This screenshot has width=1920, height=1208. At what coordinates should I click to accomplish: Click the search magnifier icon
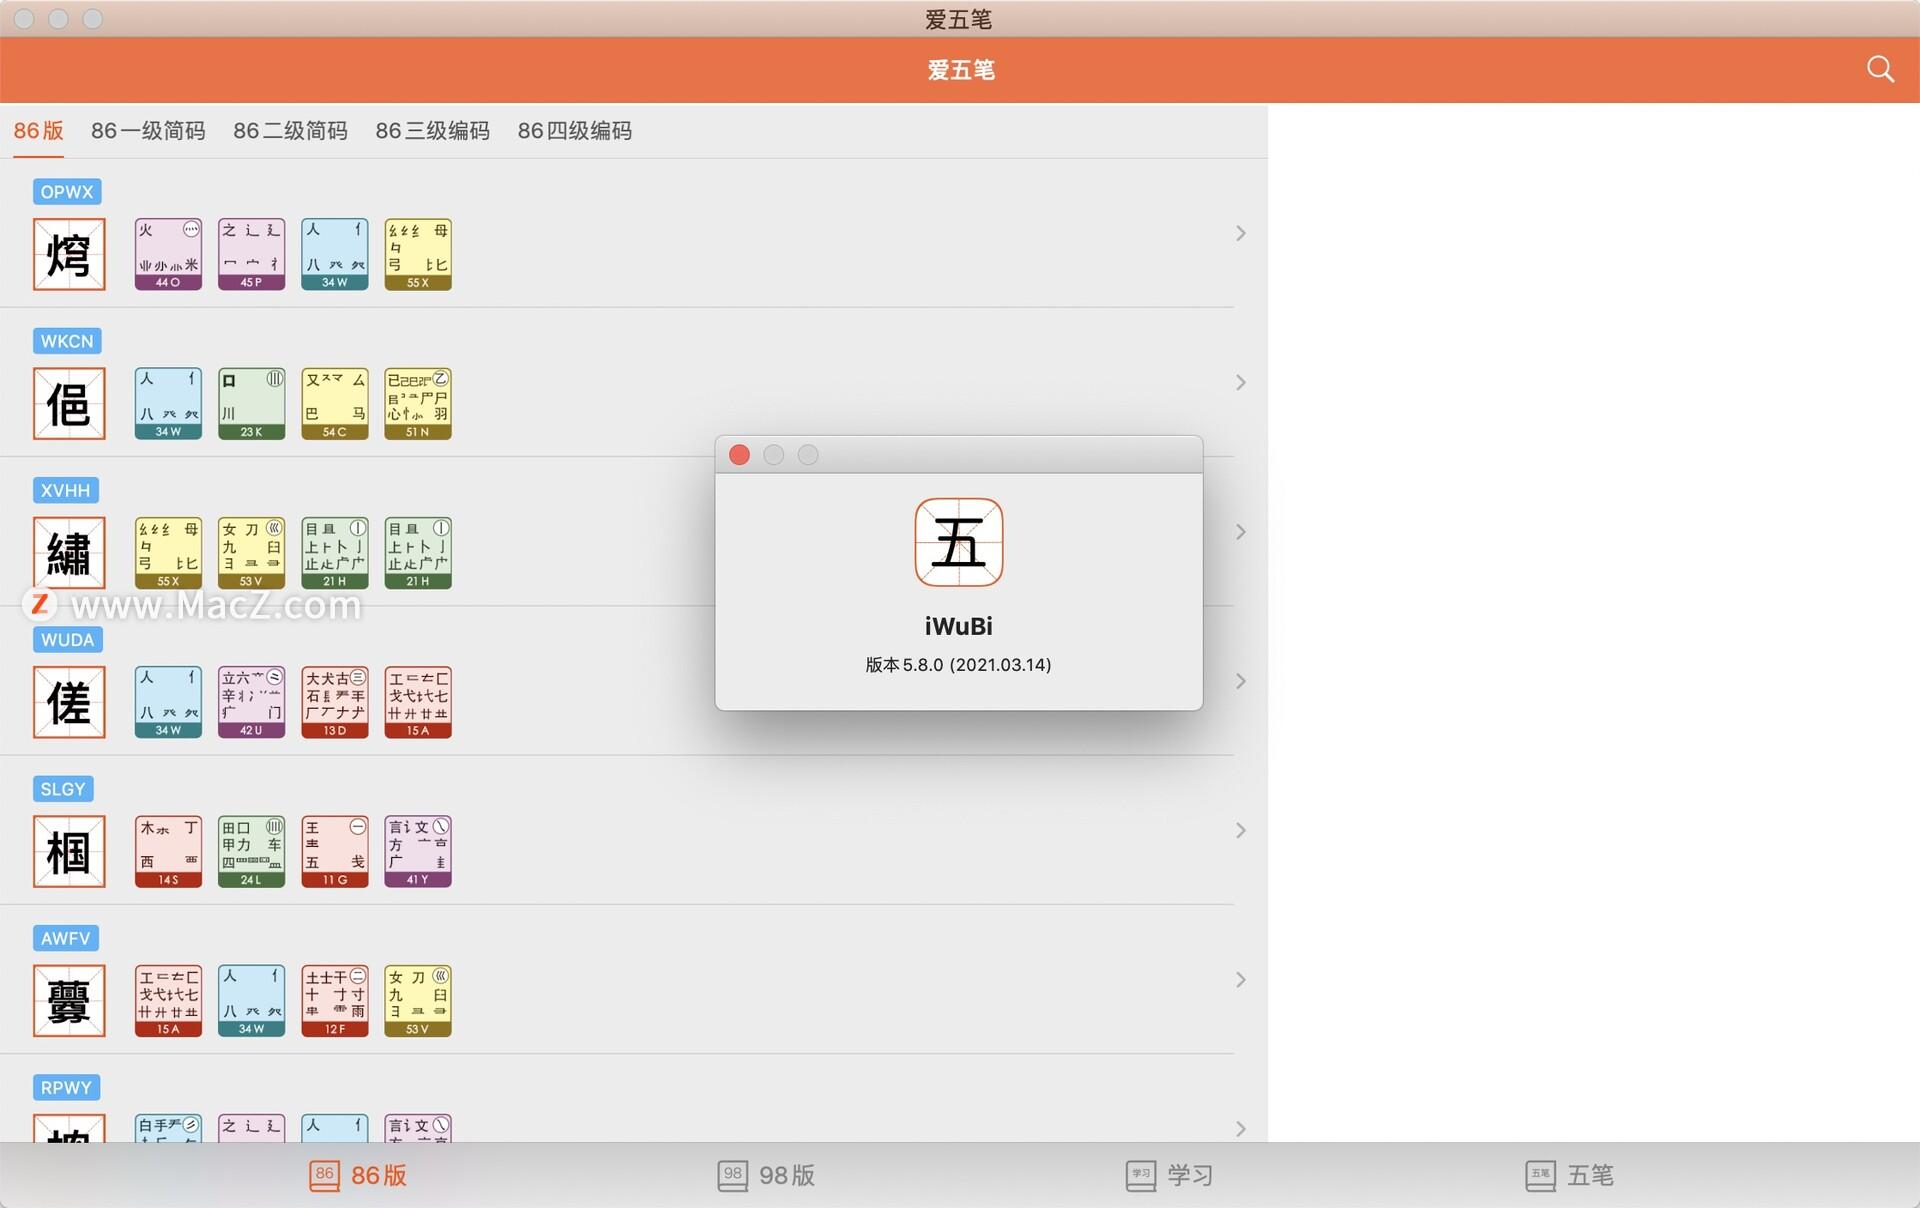click(1880, 69)
